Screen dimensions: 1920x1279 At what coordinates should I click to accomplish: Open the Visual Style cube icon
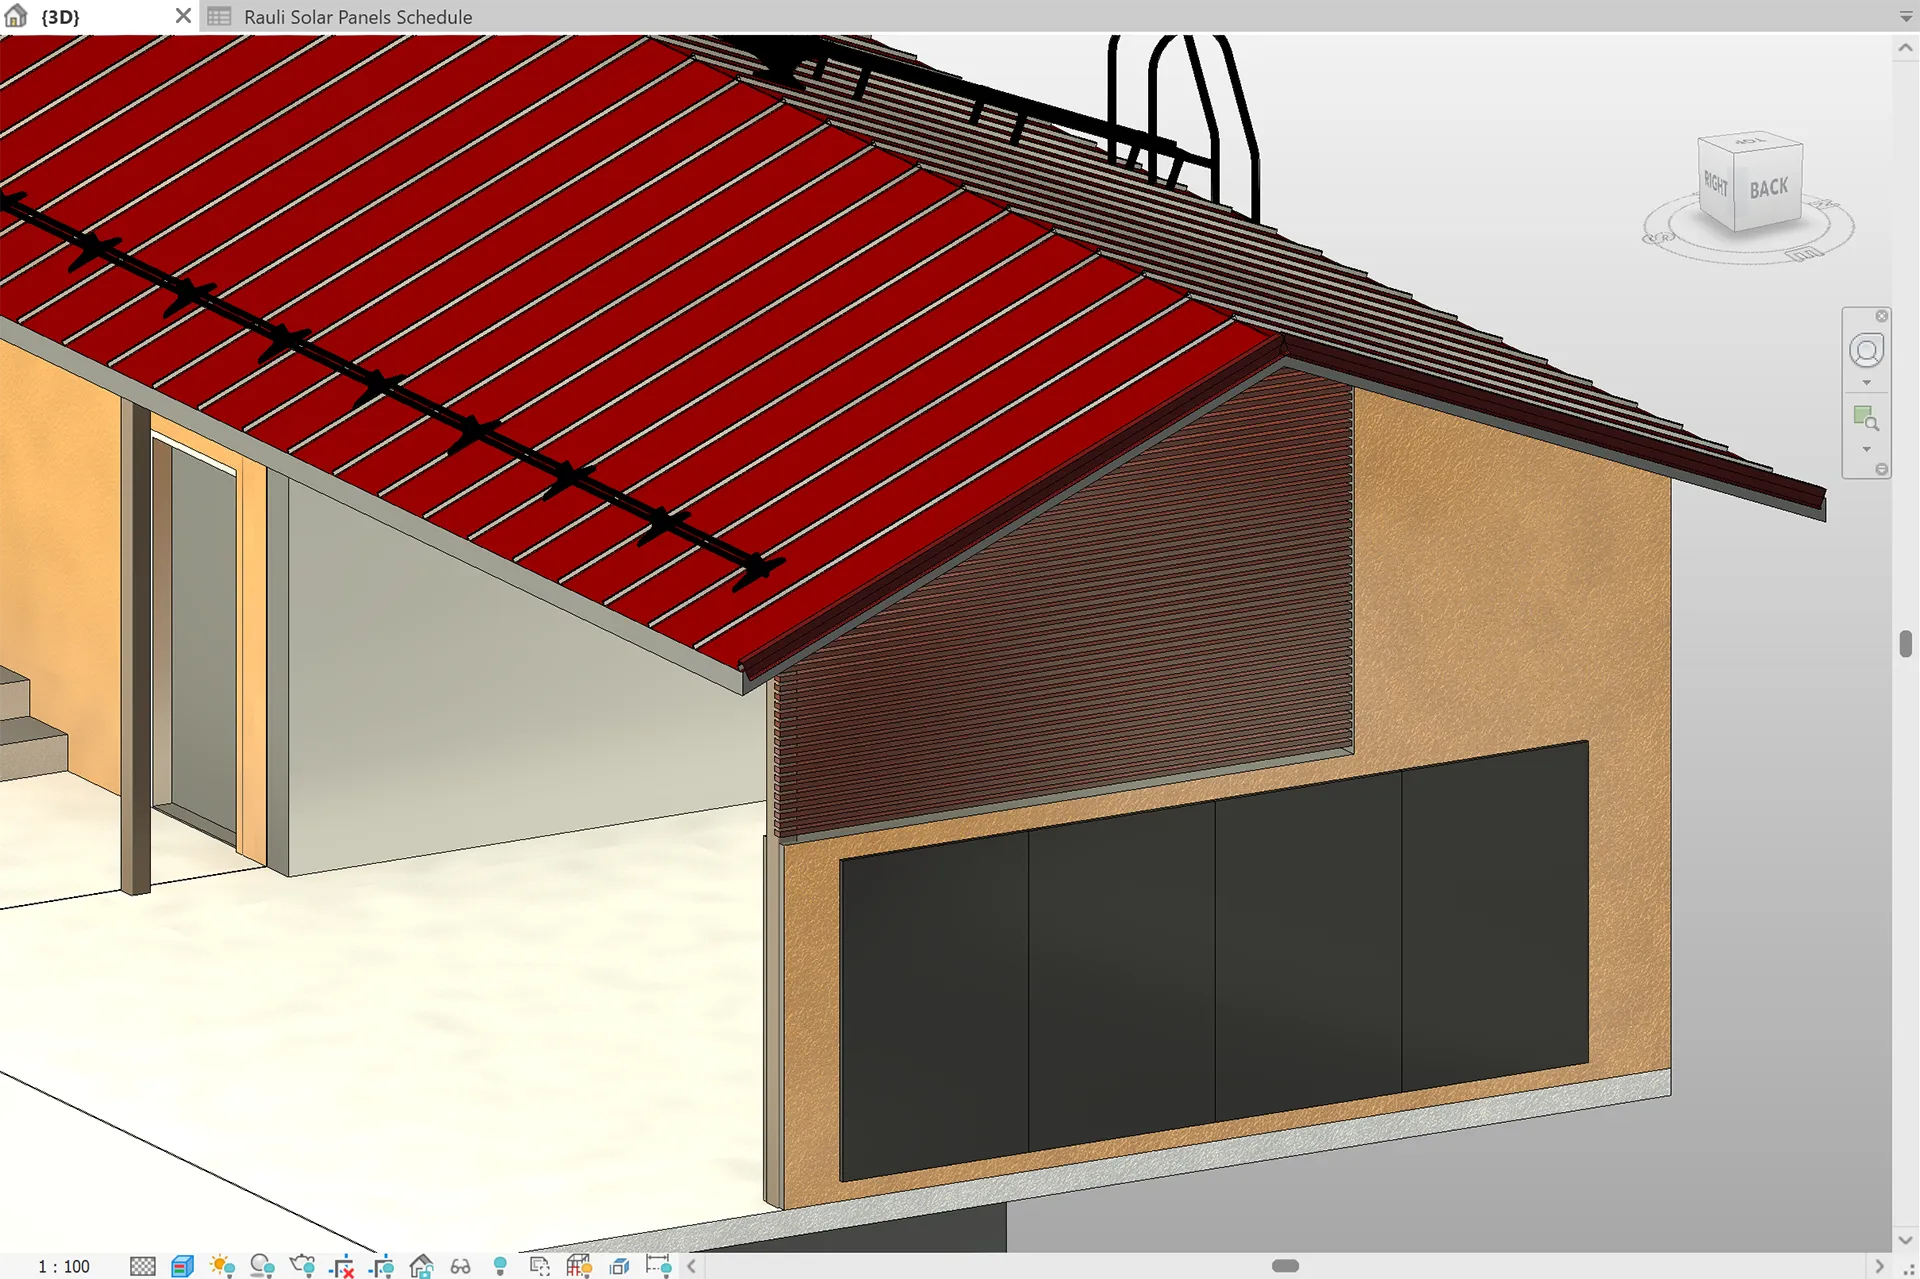(x=182, y=1266)
